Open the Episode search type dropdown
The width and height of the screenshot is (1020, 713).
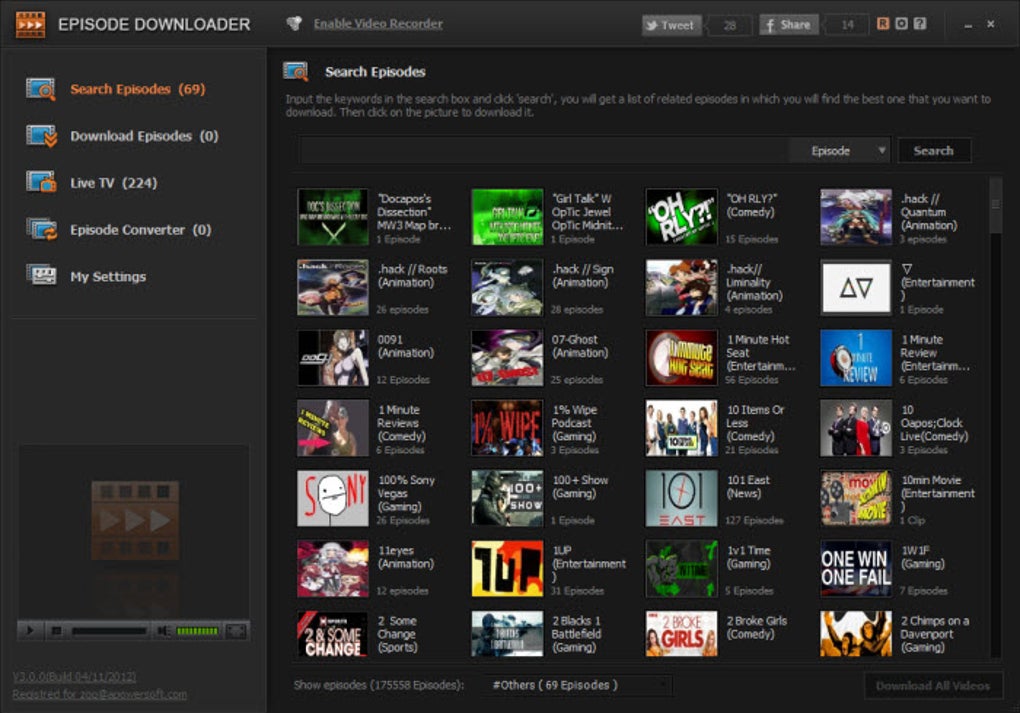pyautogui.click(x=839, y=151)
